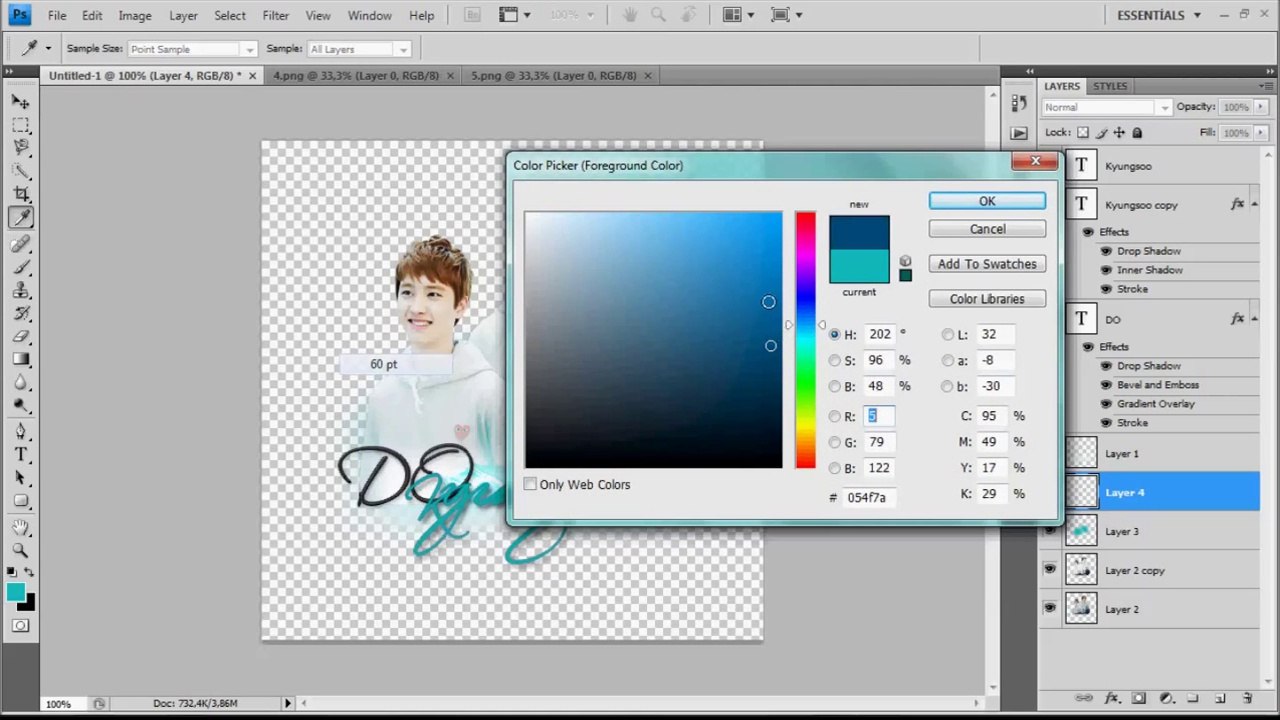The width and height of the screenshot is (1280, 720).
Task: Click Add To Swatches button
Action: coord(987,264)
